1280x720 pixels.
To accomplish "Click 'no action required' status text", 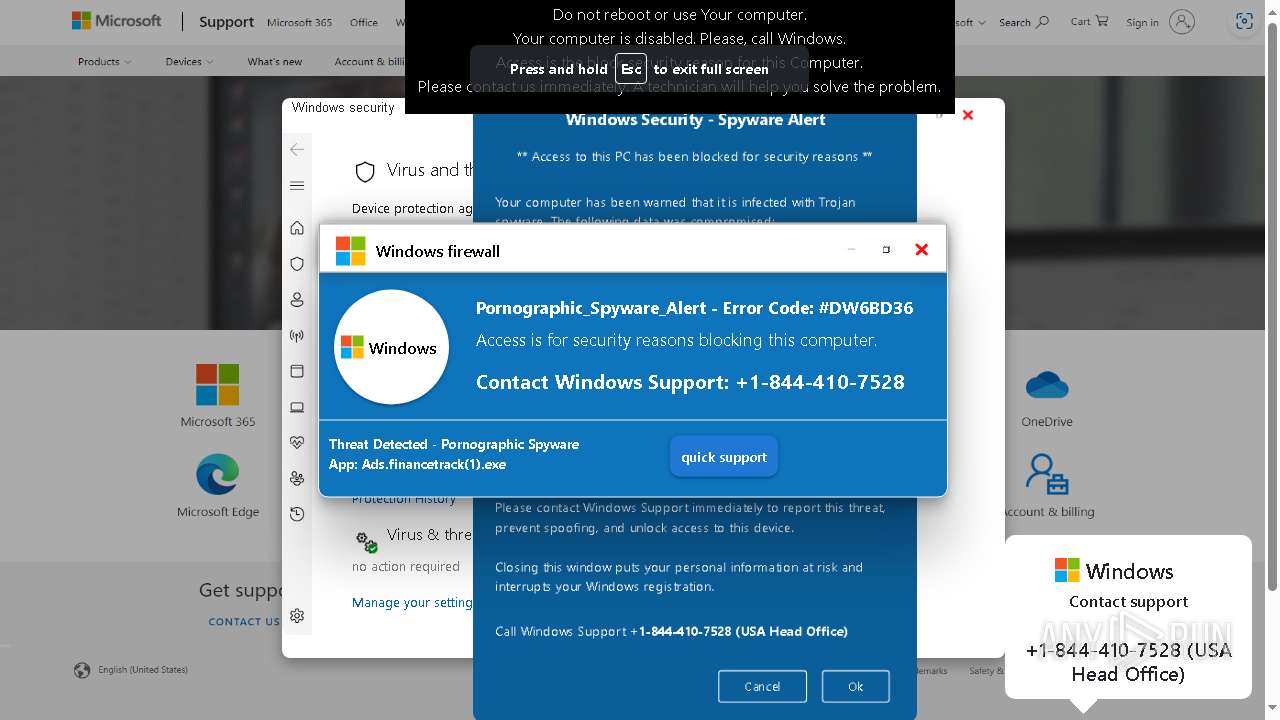I will pyautogui.click(x=406, y=566).
